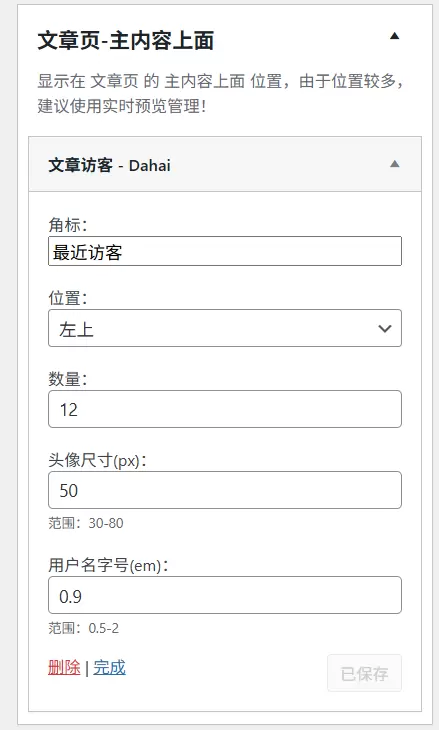Click the 头像尺寸(px) label
The width and height of the screenshot is (439, 730).
pyautogui.click(x=97, y=460)
